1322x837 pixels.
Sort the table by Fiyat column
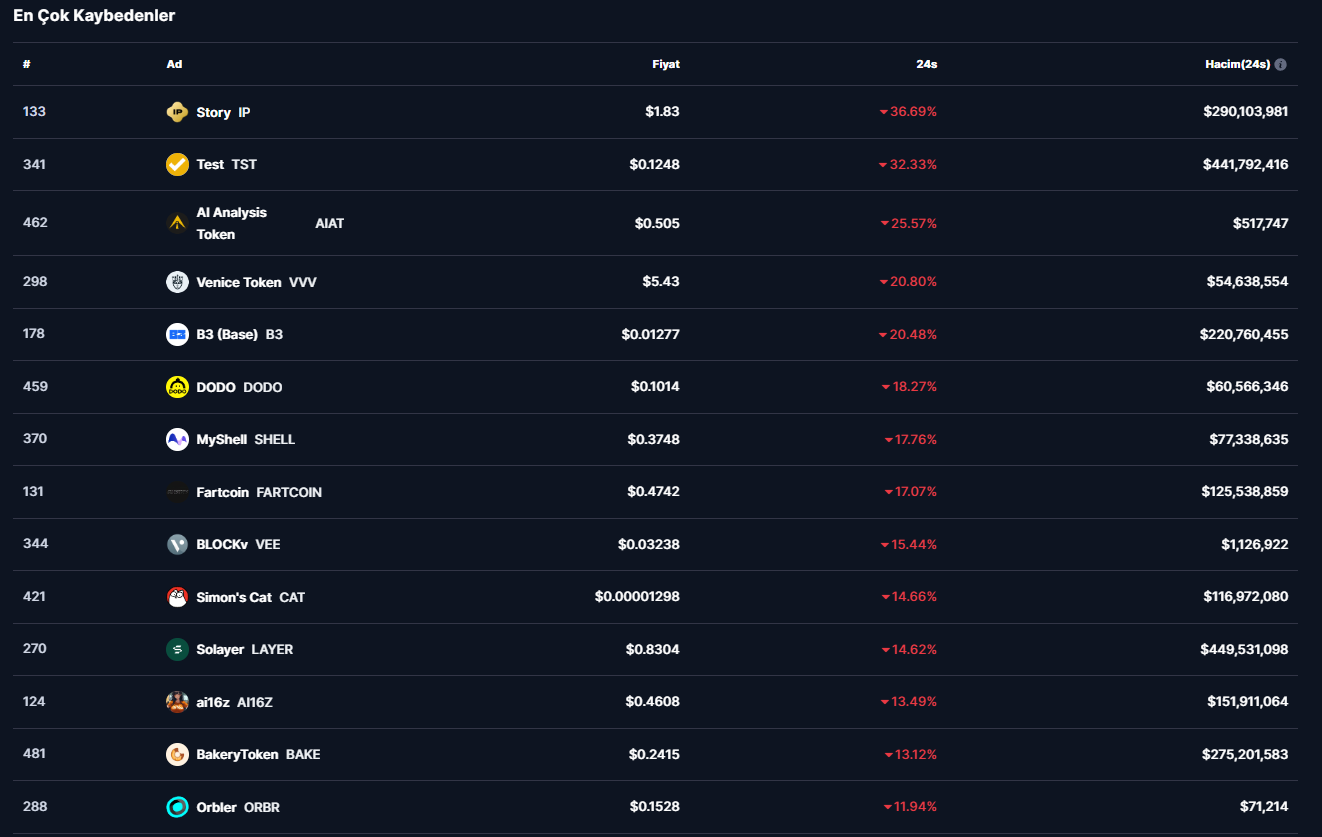coord(665,64)
